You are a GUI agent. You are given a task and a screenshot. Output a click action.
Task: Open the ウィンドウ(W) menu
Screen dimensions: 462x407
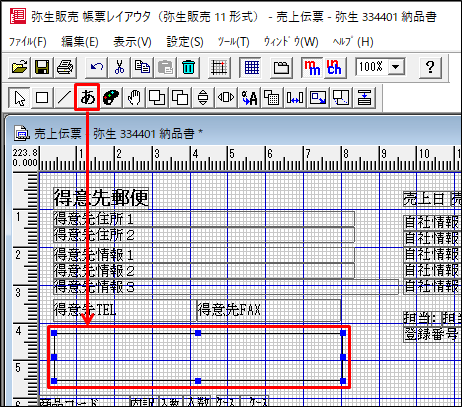coord(291,42)
